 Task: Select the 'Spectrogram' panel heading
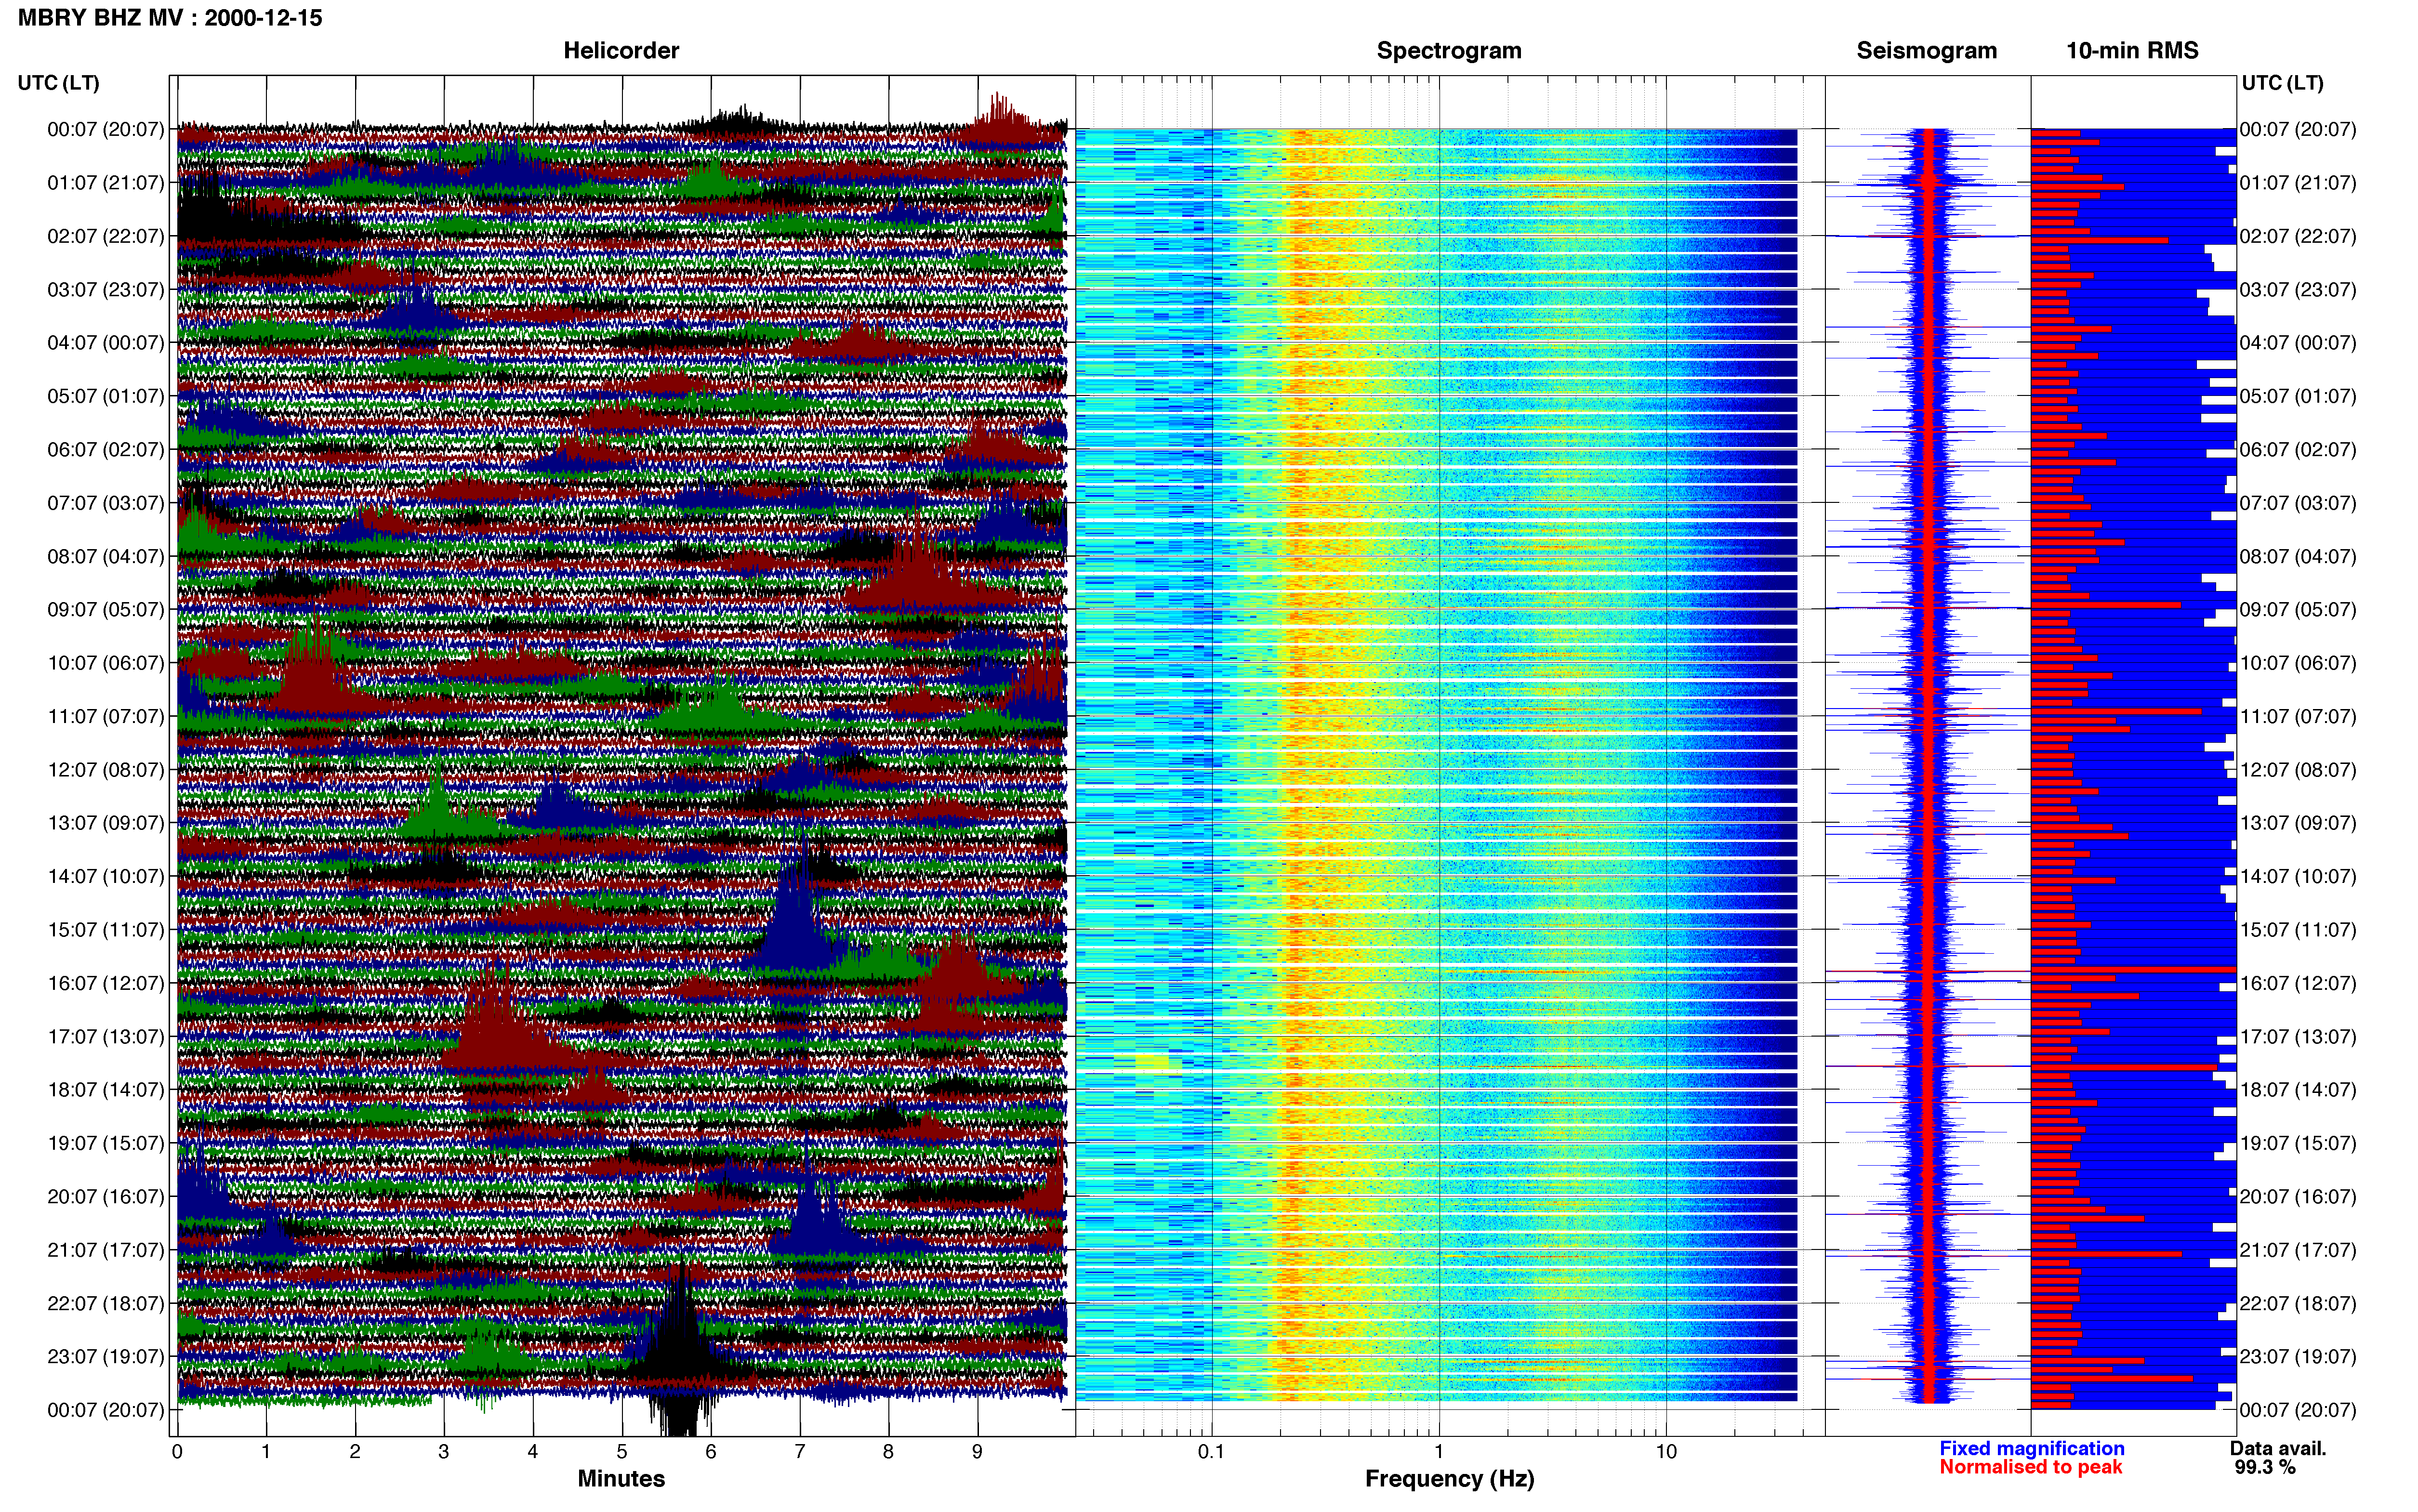tap(1449, 50)
